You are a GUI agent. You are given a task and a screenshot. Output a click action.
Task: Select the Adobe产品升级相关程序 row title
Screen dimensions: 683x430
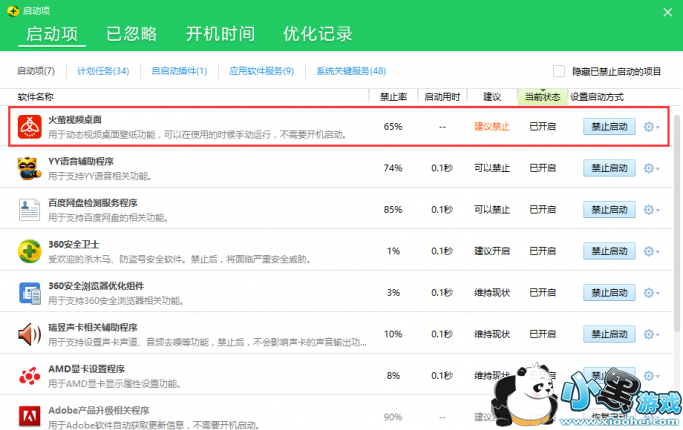pyautogui.click(x=99, y=410)
